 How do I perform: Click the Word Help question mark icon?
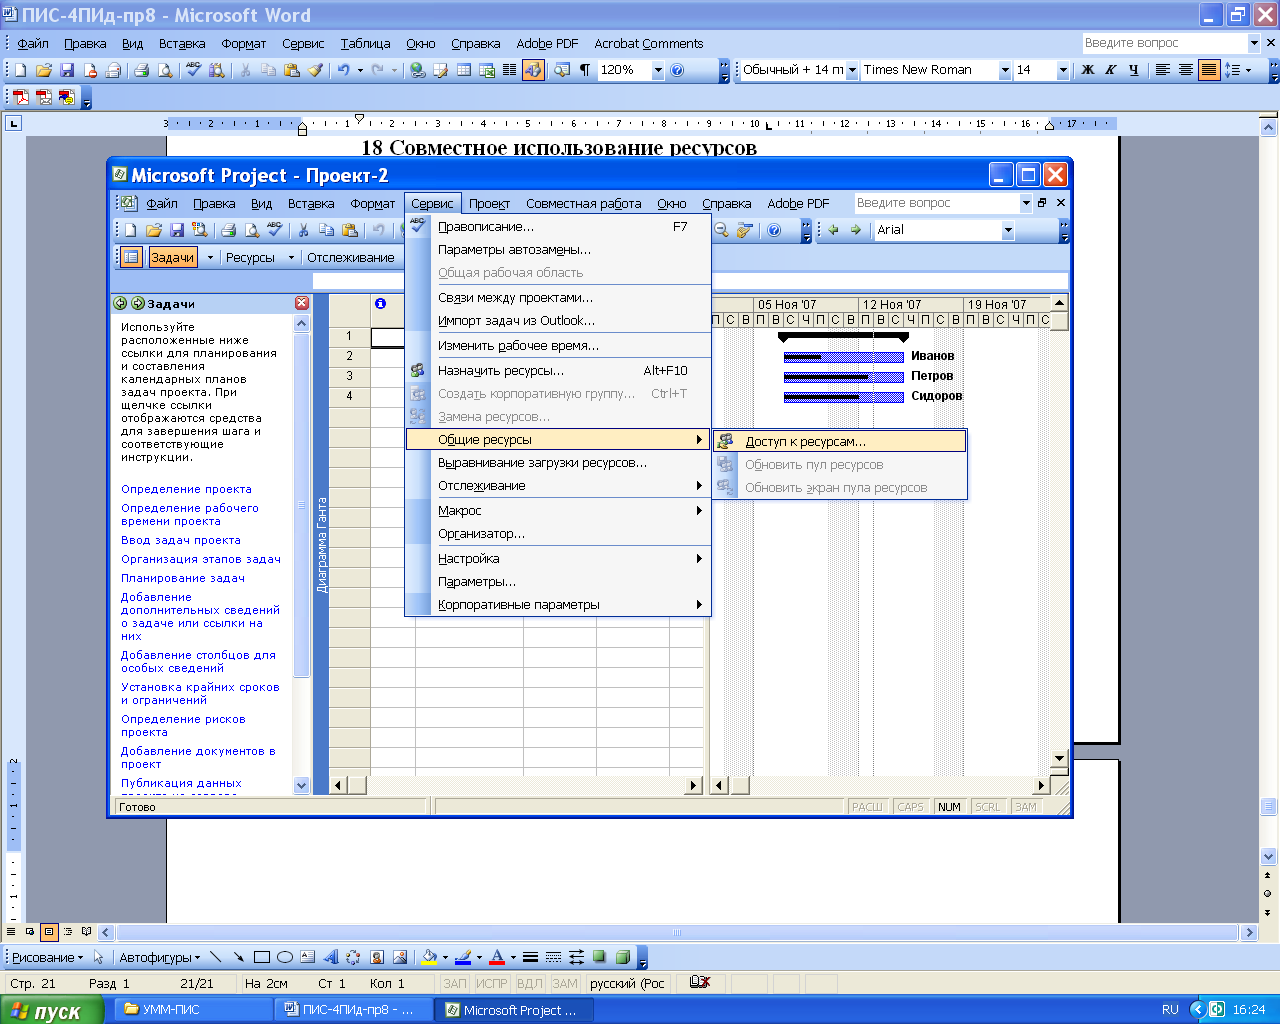pyautogui.click(x=677, y=70)
